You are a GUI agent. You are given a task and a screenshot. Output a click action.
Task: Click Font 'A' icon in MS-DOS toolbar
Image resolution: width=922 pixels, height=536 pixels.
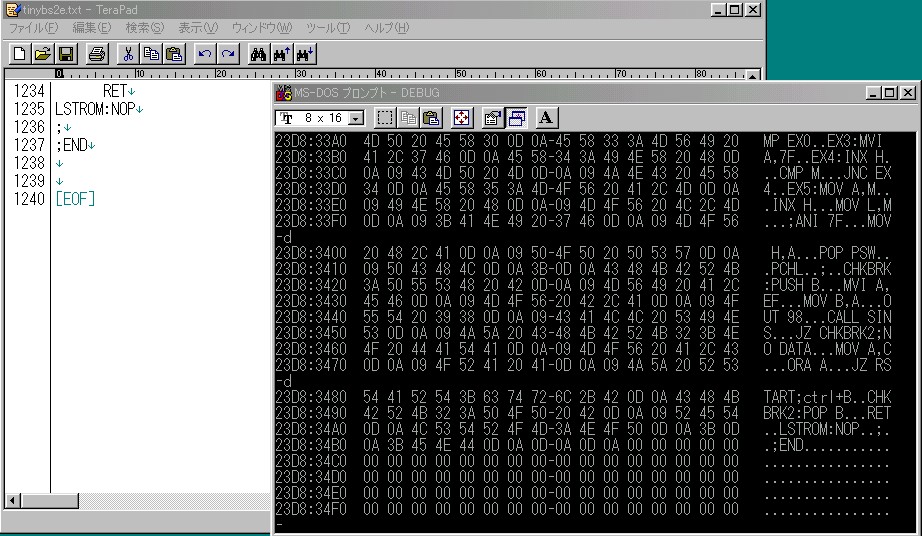point(546,118)
